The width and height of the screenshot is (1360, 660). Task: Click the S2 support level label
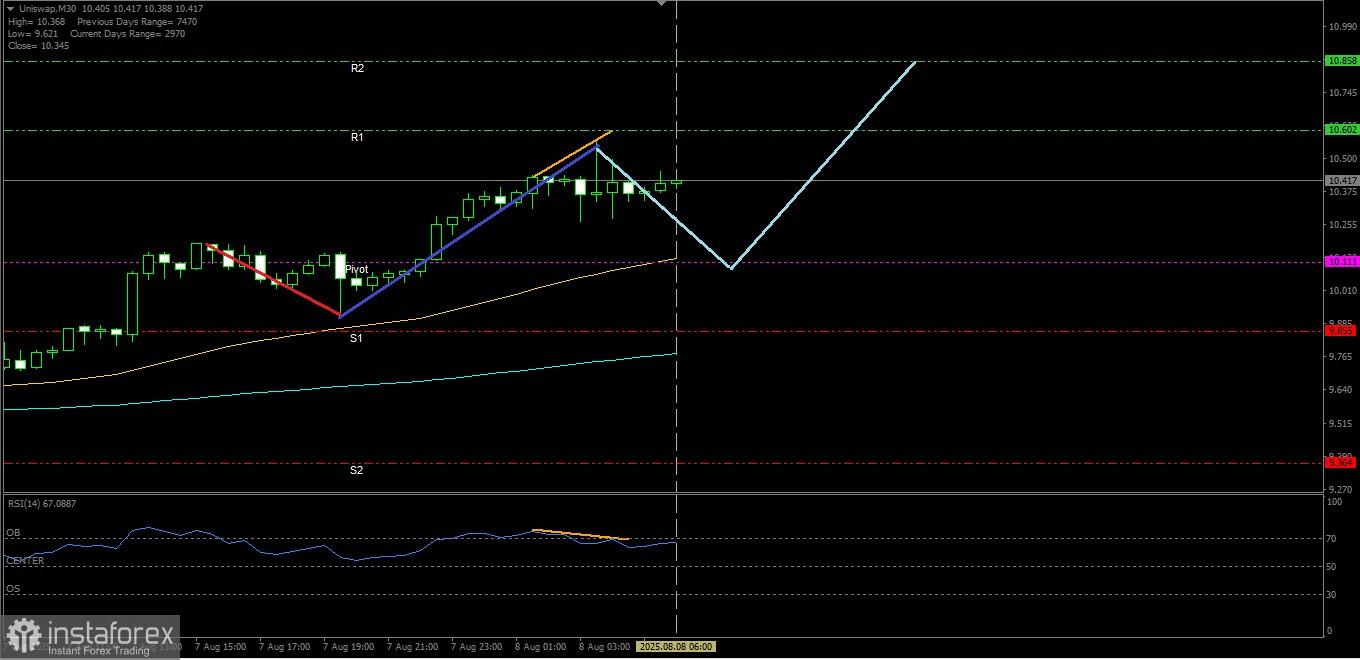tap(356, 470)
